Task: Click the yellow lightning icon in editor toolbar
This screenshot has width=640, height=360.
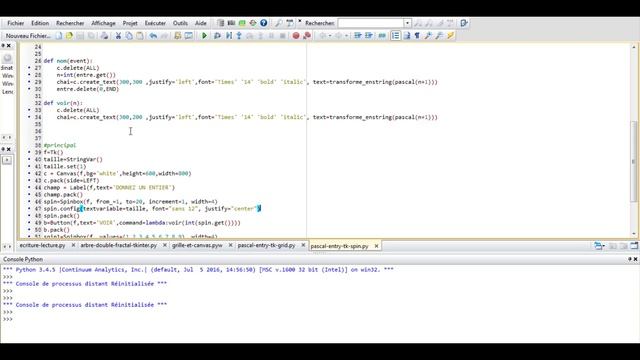Action: [x=451, y=36]
